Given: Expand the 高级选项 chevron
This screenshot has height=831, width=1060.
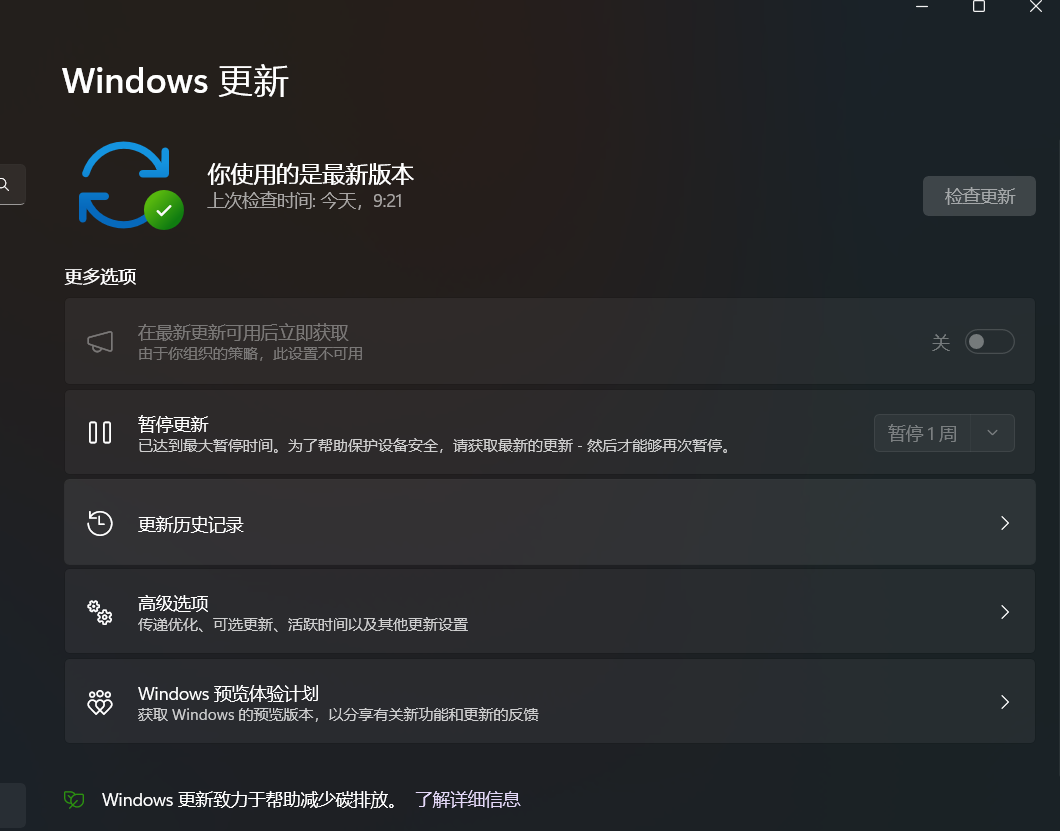Looking at the screenshot, I should 1005,612.
